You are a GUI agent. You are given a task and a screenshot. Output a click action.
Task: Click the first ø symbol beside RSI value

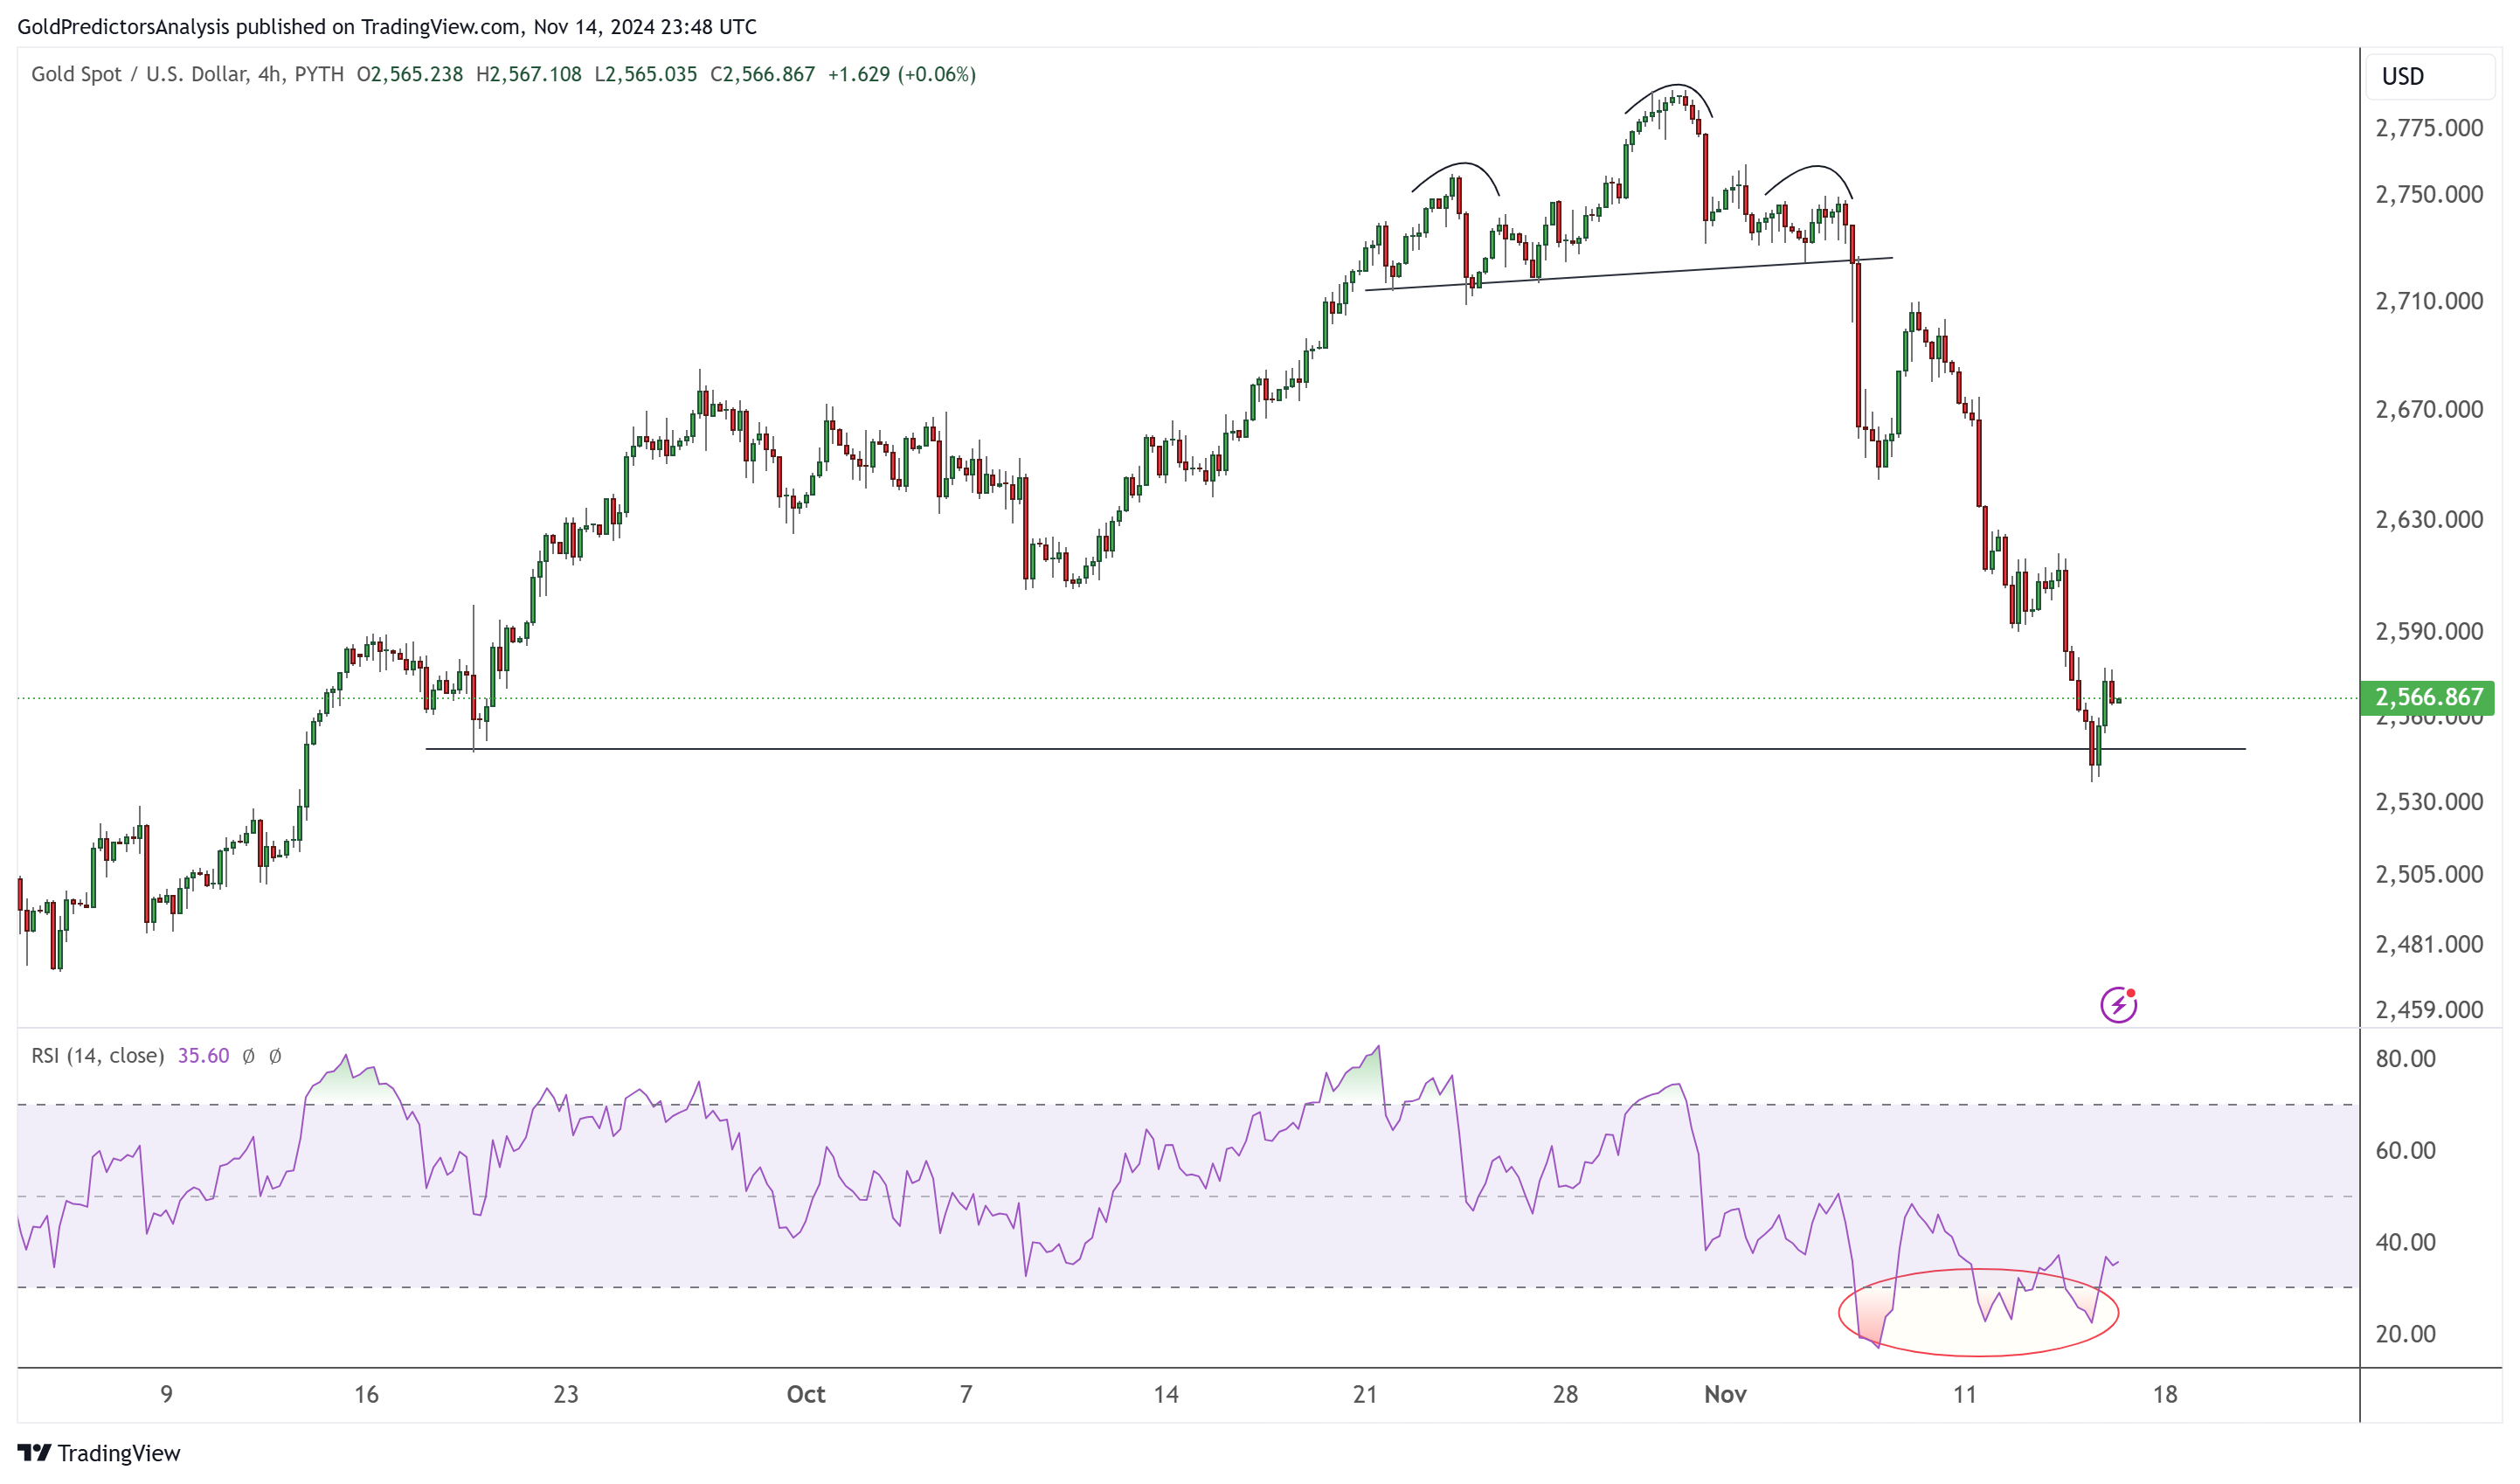tap(249, 1056)
